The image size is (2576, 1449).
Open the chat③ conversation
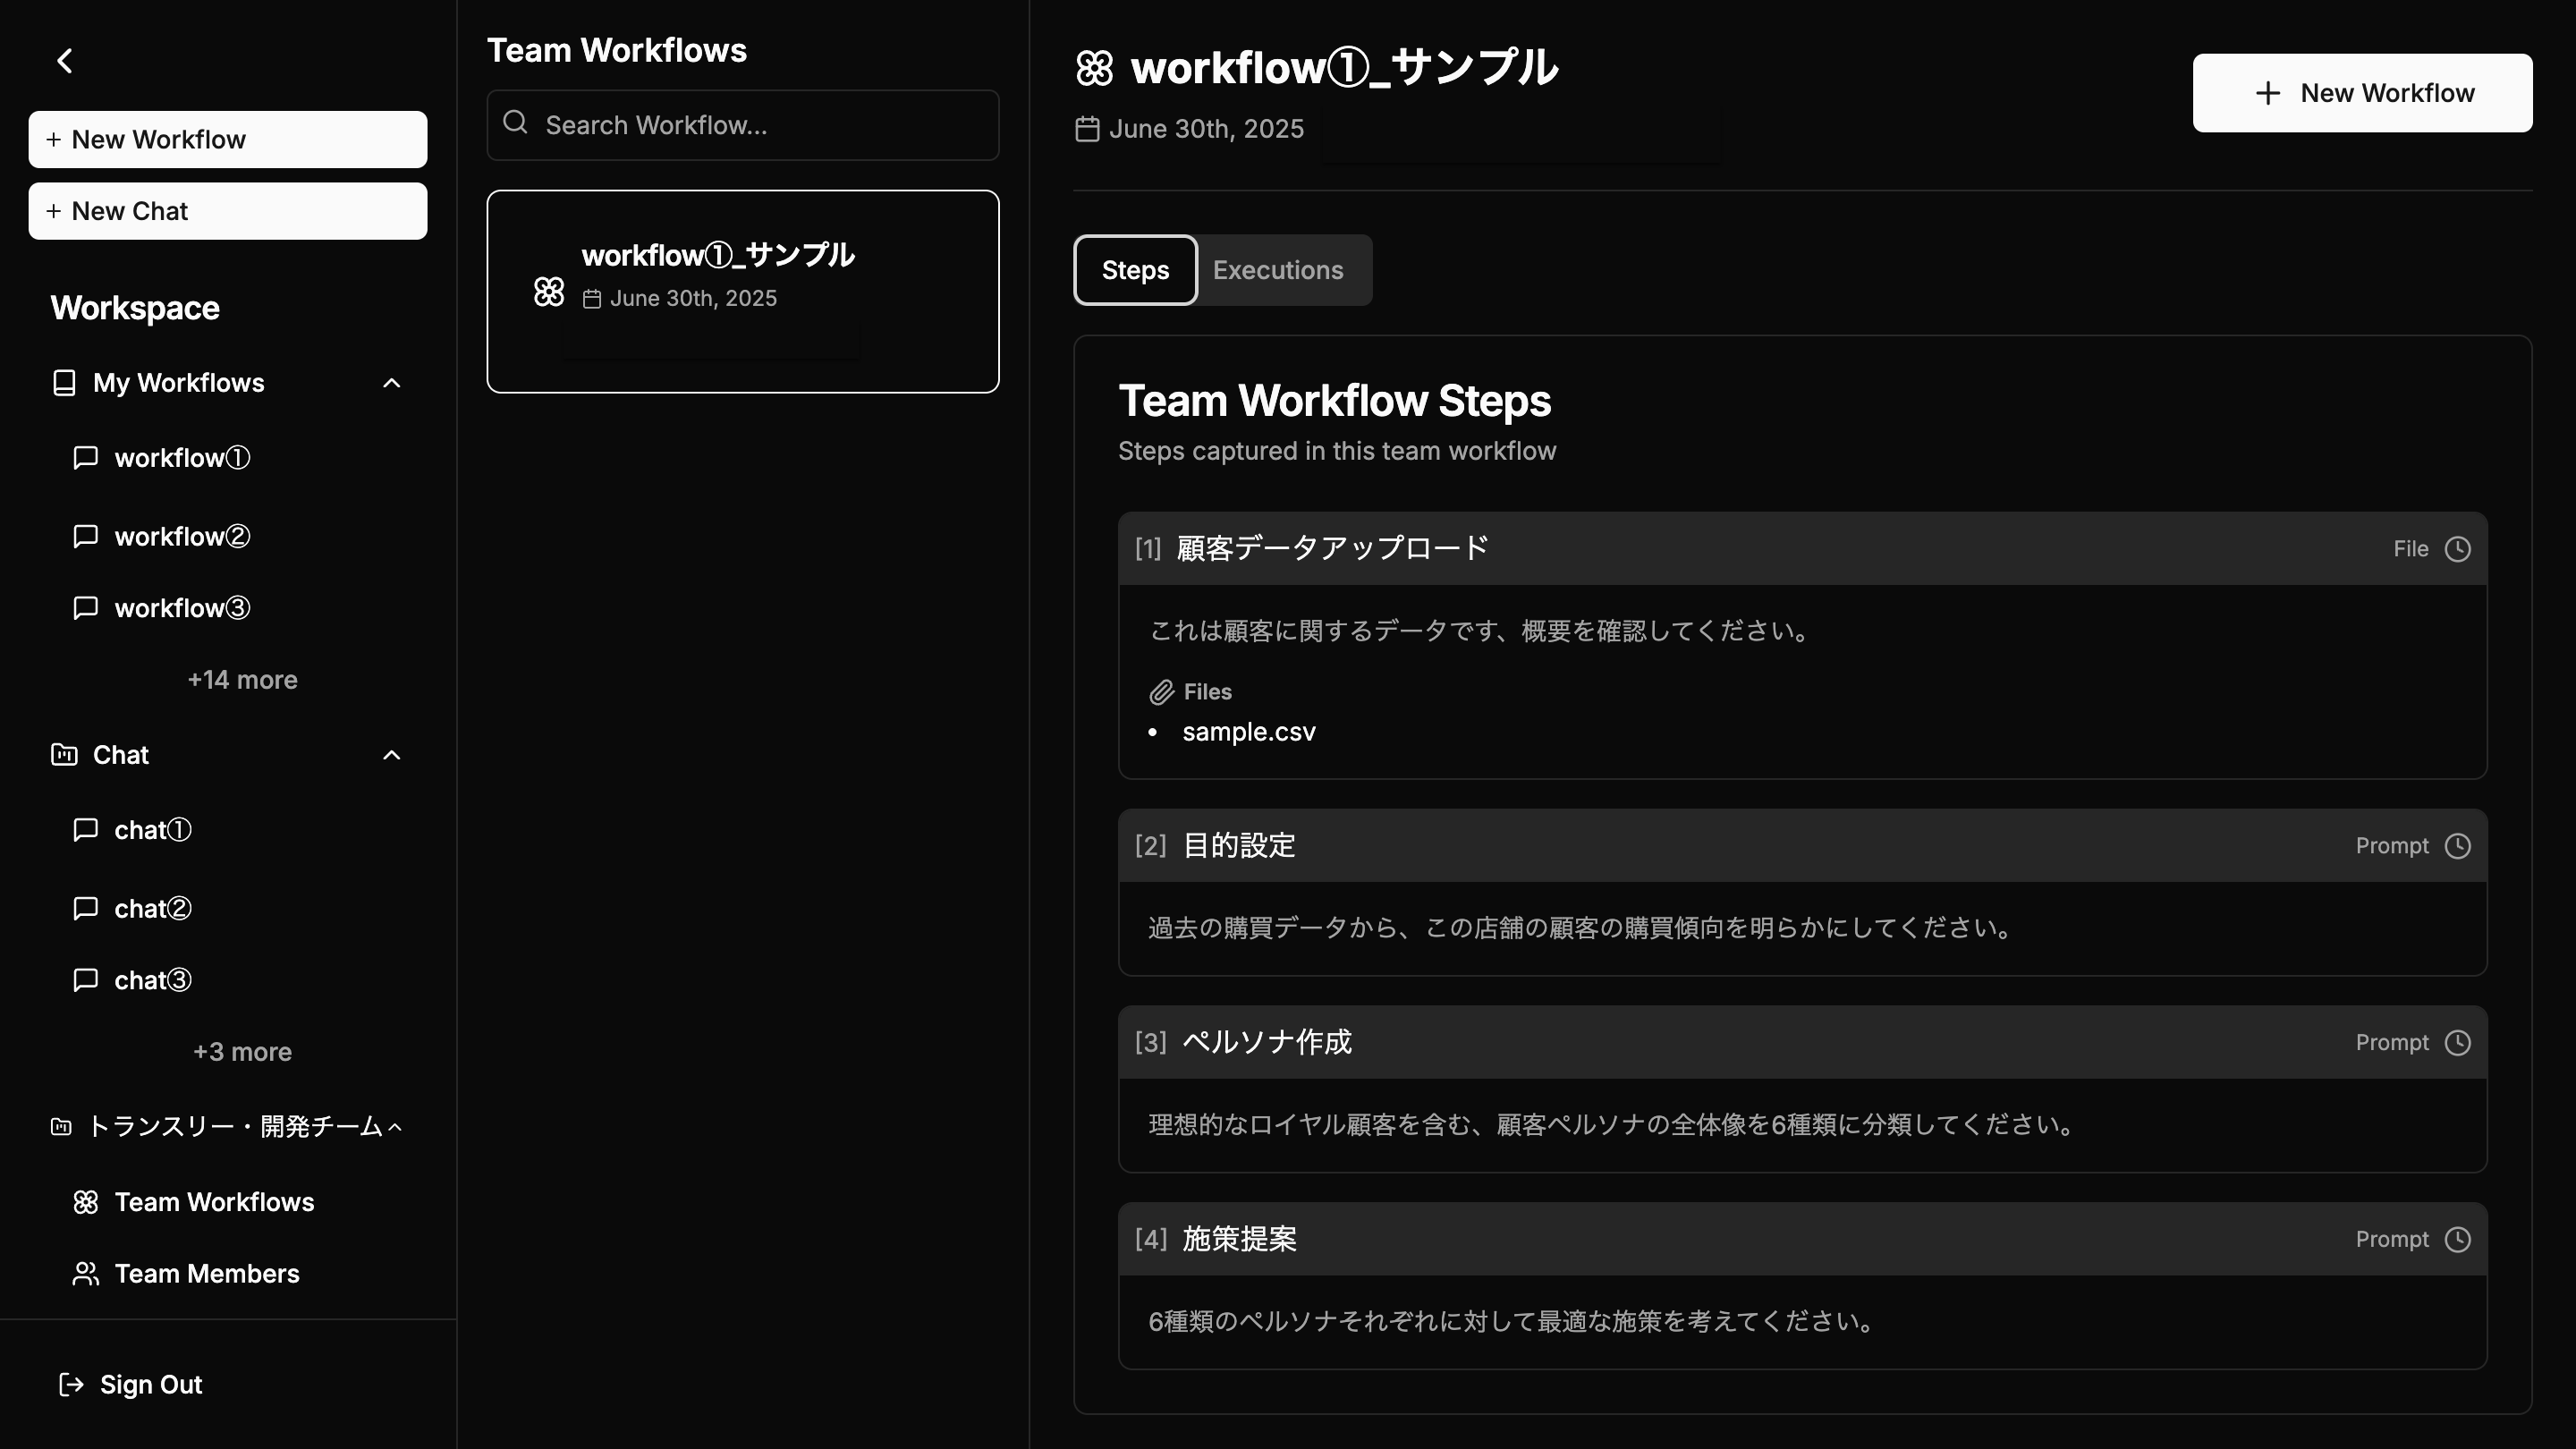[152, 980]
